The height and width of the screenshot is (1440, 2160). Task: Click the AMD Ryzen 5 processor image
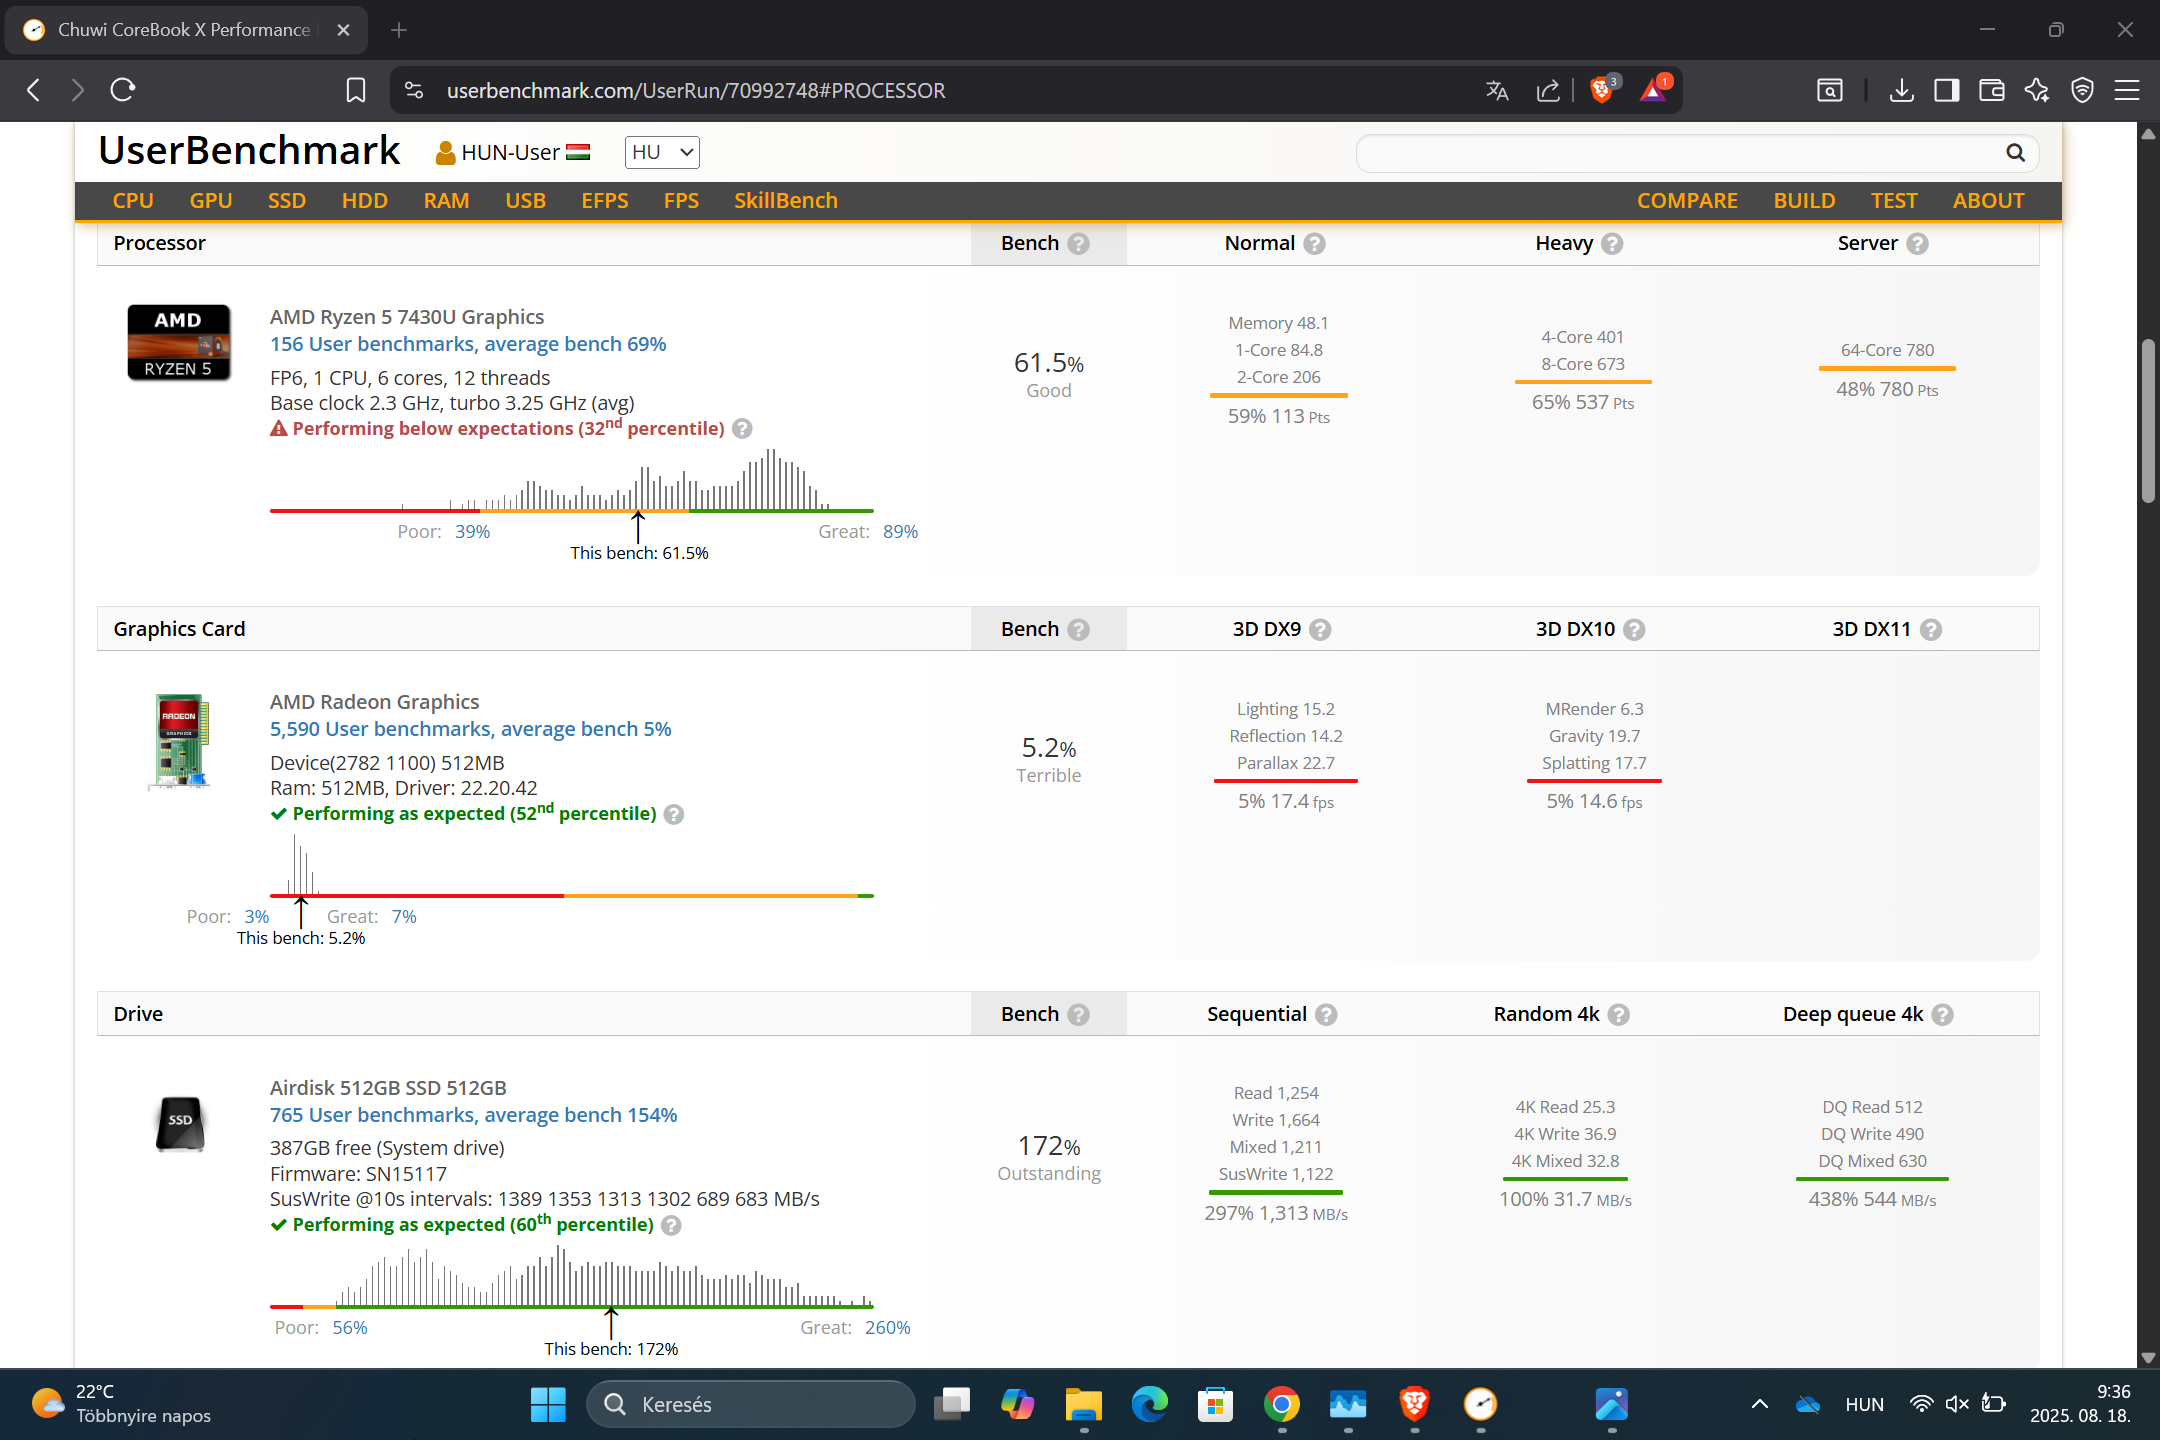click(x=179, y=343)
